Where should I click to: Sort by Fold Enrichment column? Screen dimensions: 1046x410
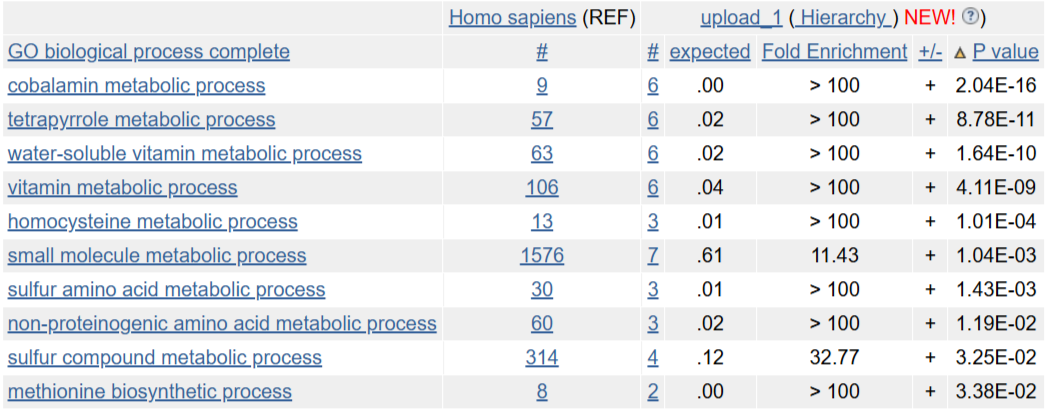[x=834, y=51]
